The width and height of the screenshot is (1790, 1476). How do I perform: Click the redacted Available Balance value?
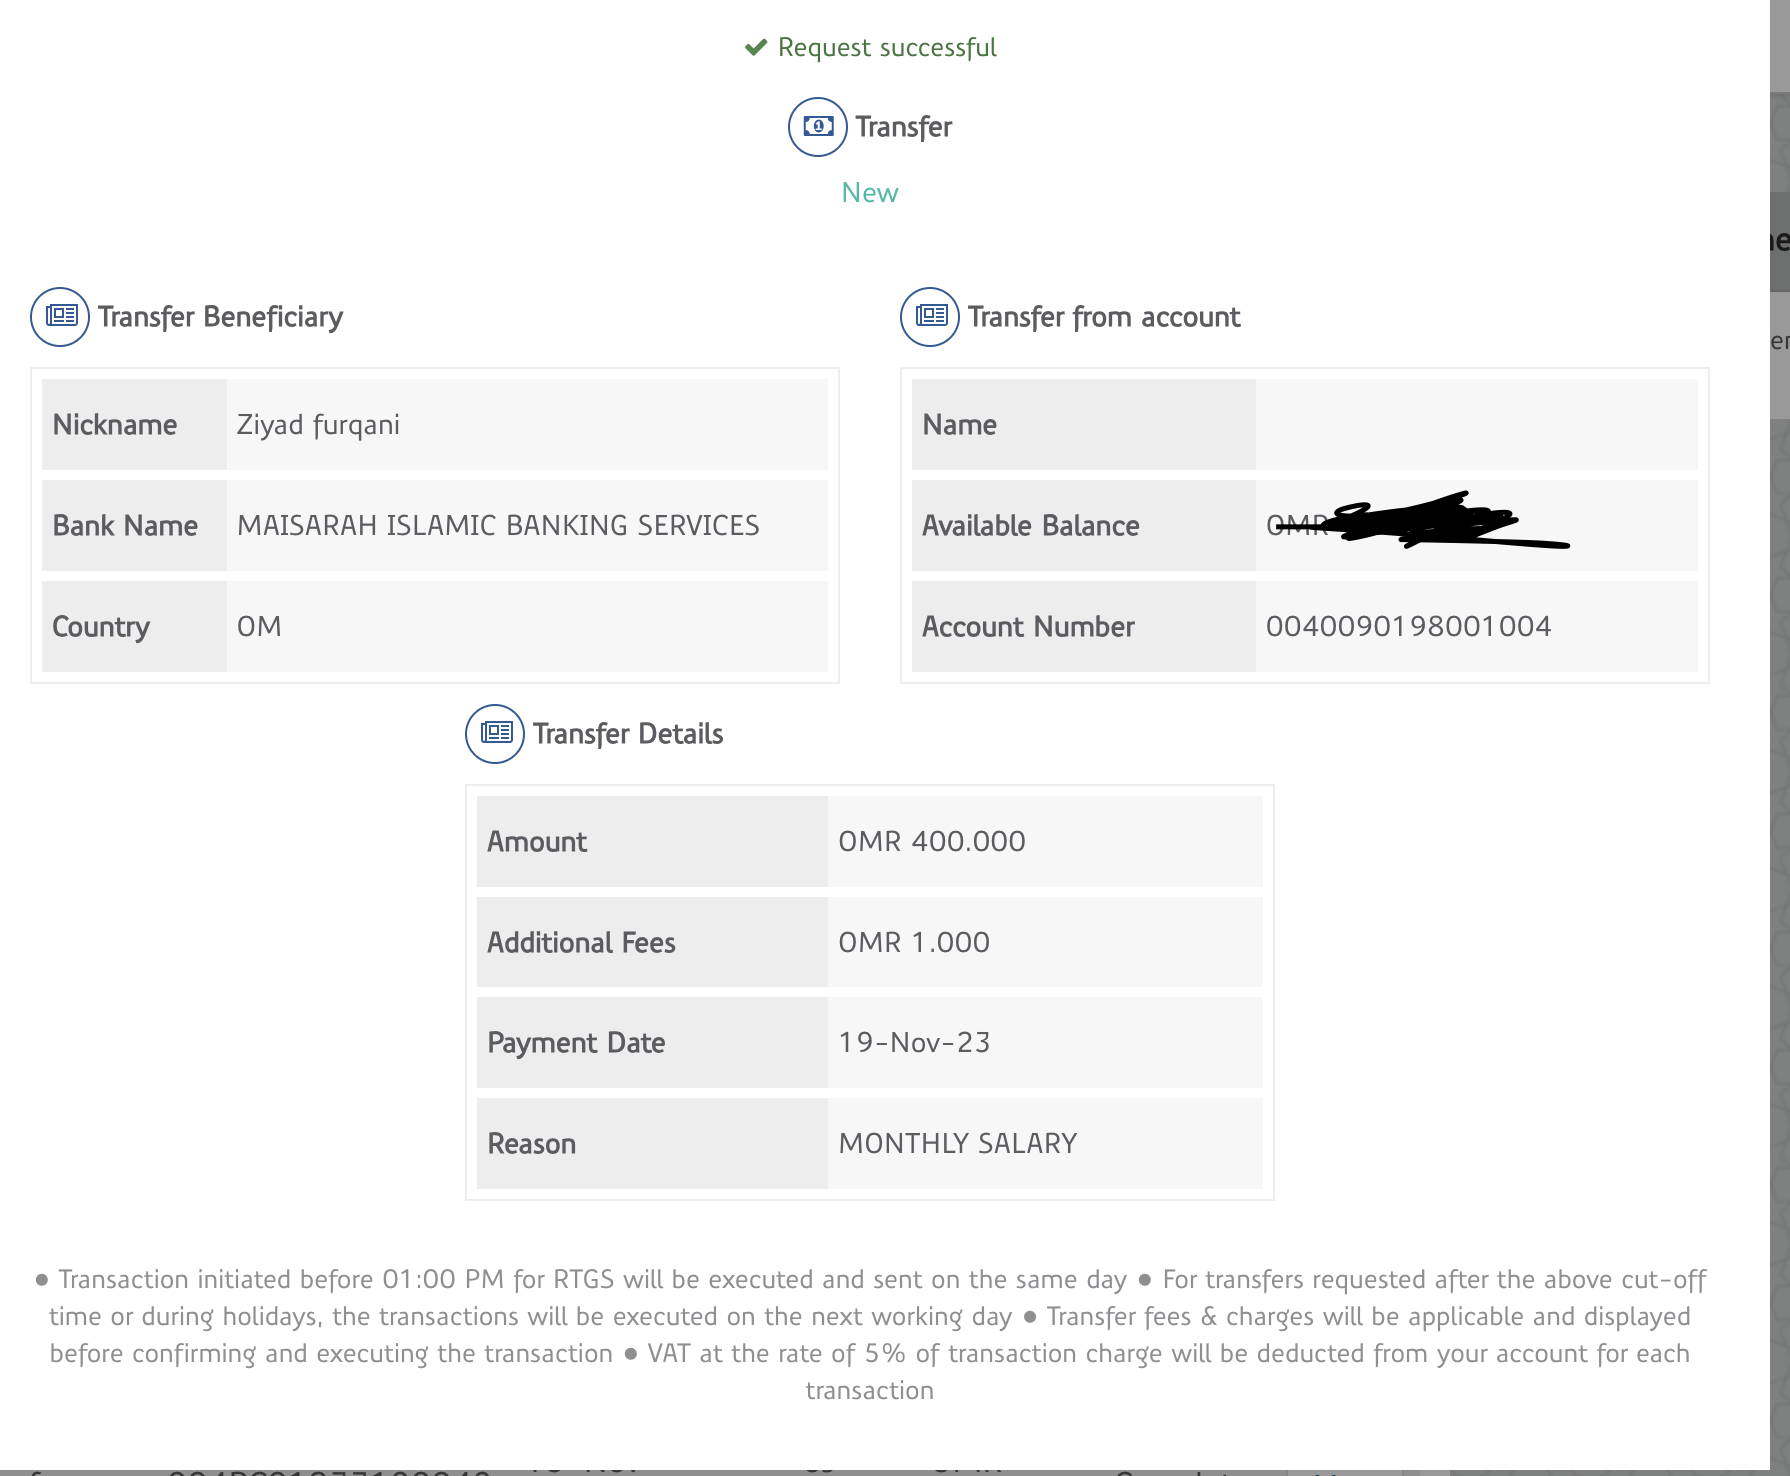click(1415, 524)
